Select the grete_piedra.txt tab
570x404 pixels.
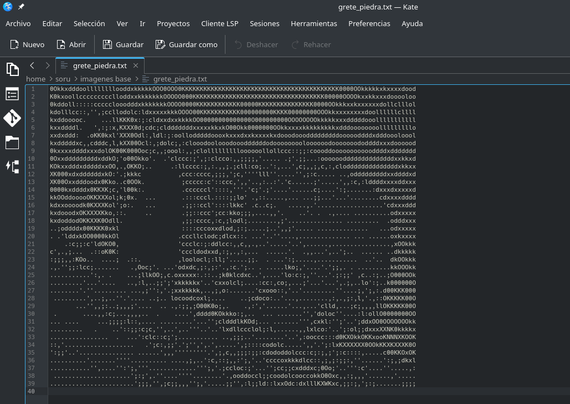[x=100, y=66]
